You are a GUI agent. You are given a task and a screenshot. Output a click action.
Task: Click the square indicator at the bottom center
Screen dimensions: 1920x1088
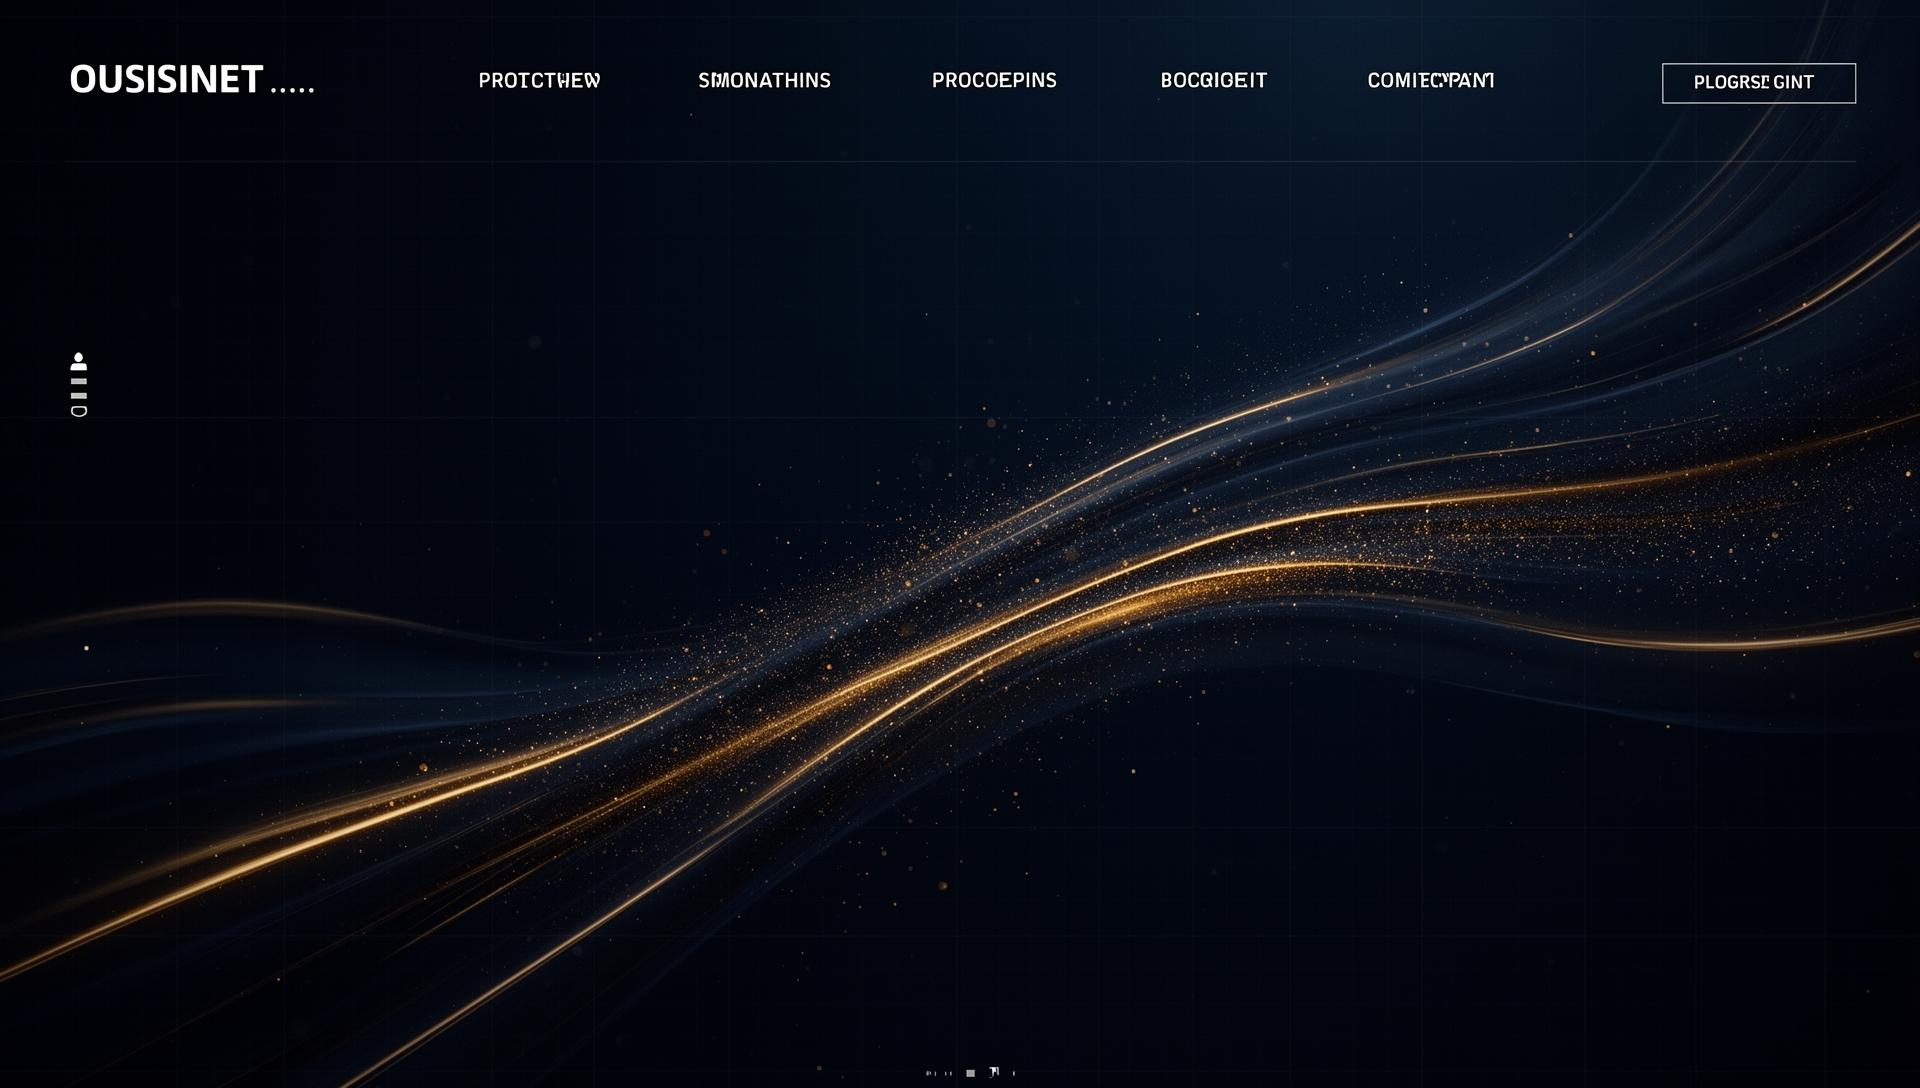[970, 1074]
